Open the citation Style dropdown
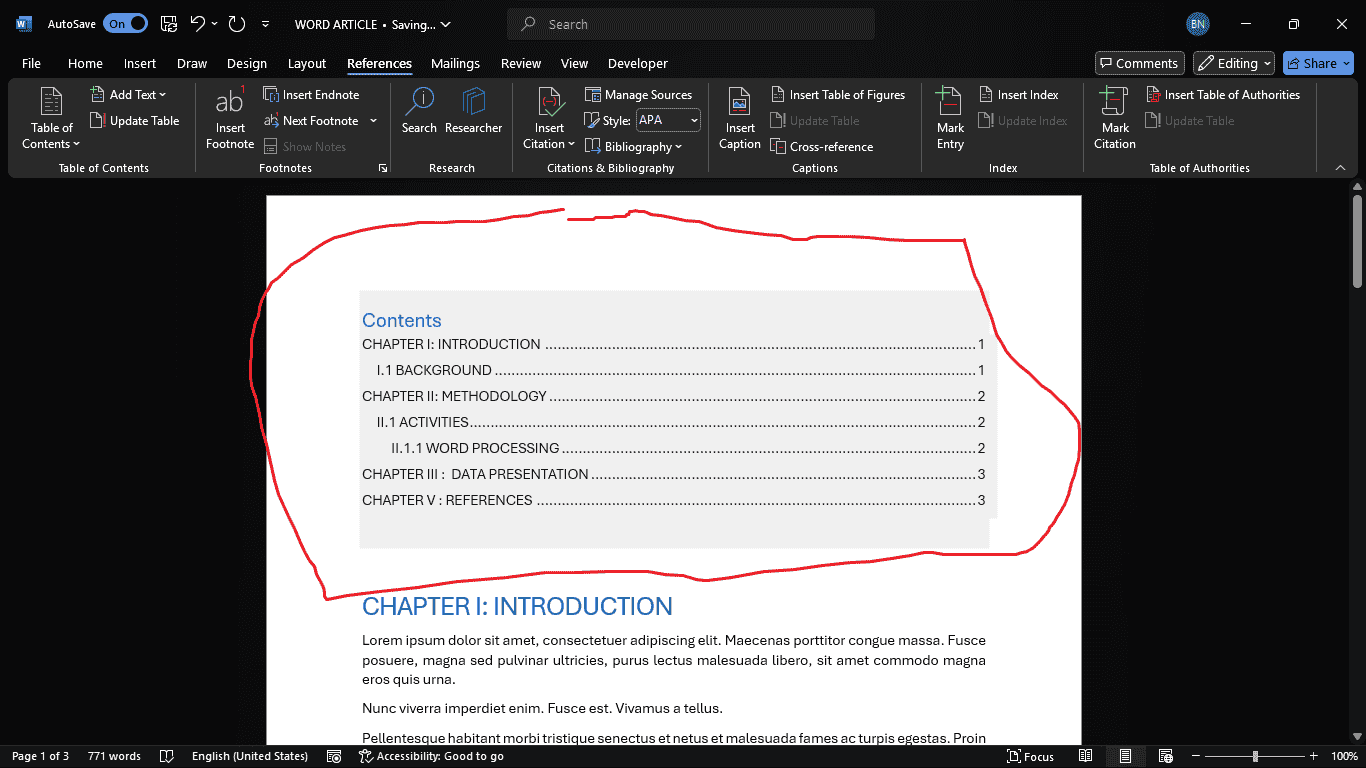Viewport: 1366px width, 768px height. pyautogui.click(x=668, y=121)
